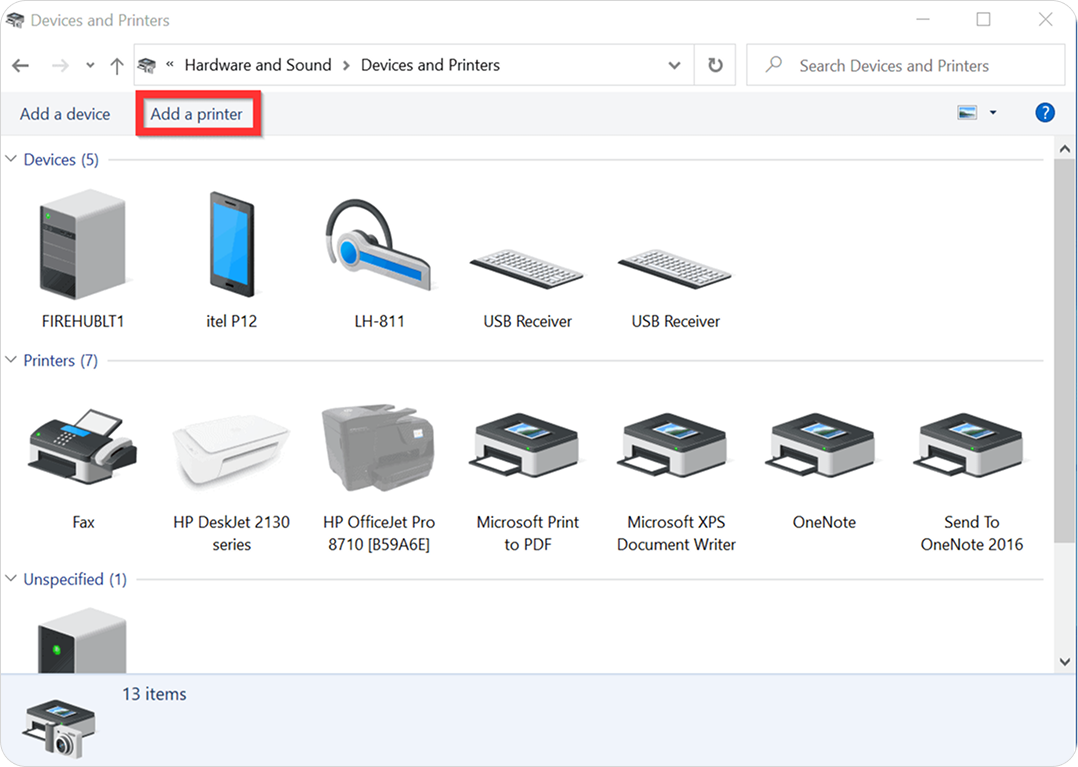The width and height of the screenshot is (1078, 767).
Task: Select the device under Unspecified group
Action: (82, 641)
